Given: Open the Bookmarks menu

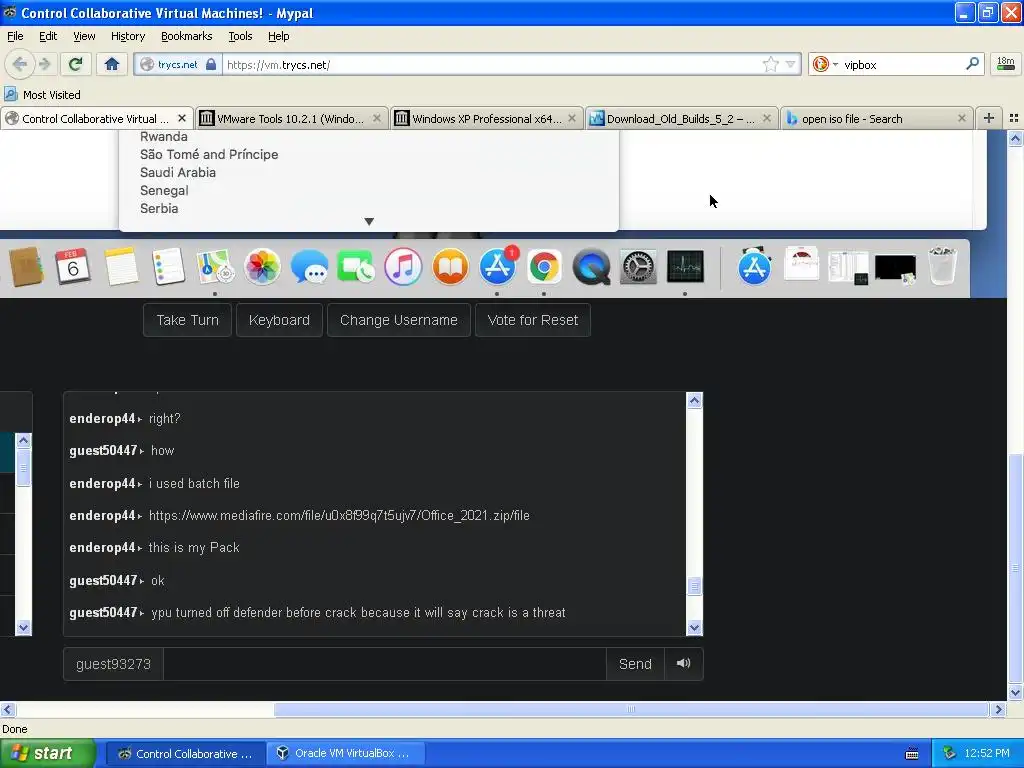Looking at the screenshot, I should pos(186,36).
